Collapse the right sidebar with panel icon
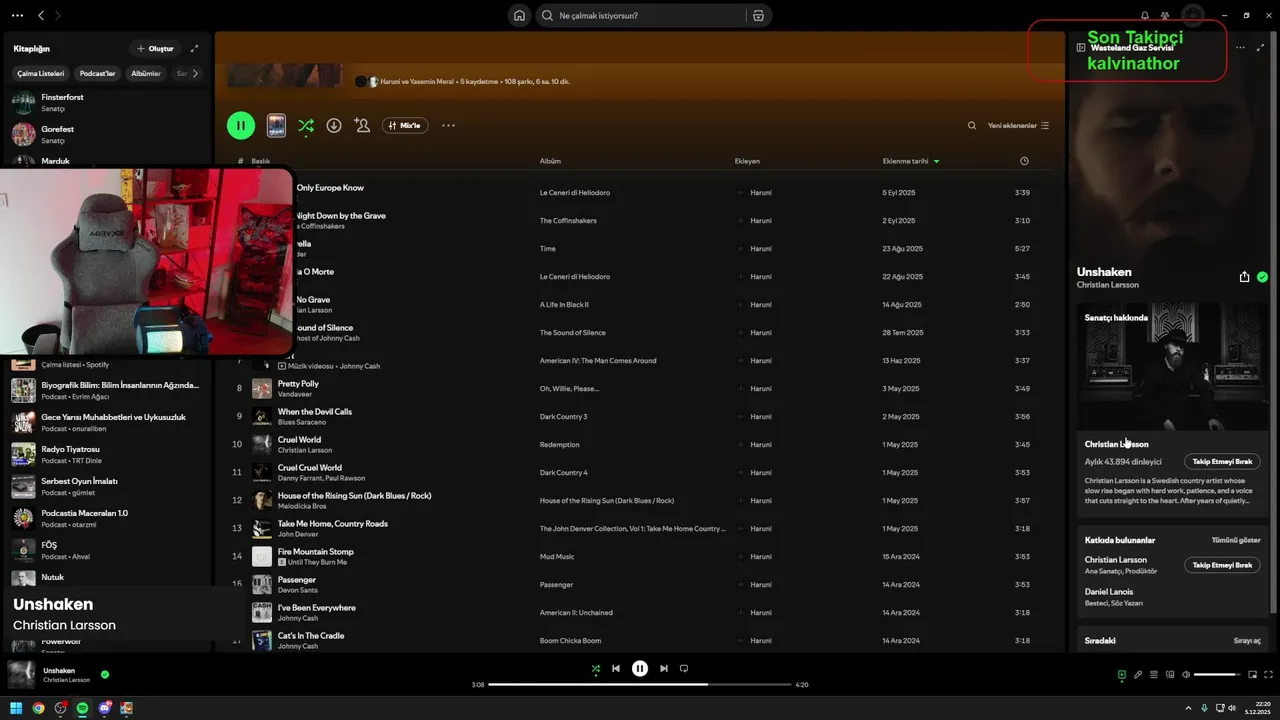The image size is (1280, 720). click(1081, 47)
